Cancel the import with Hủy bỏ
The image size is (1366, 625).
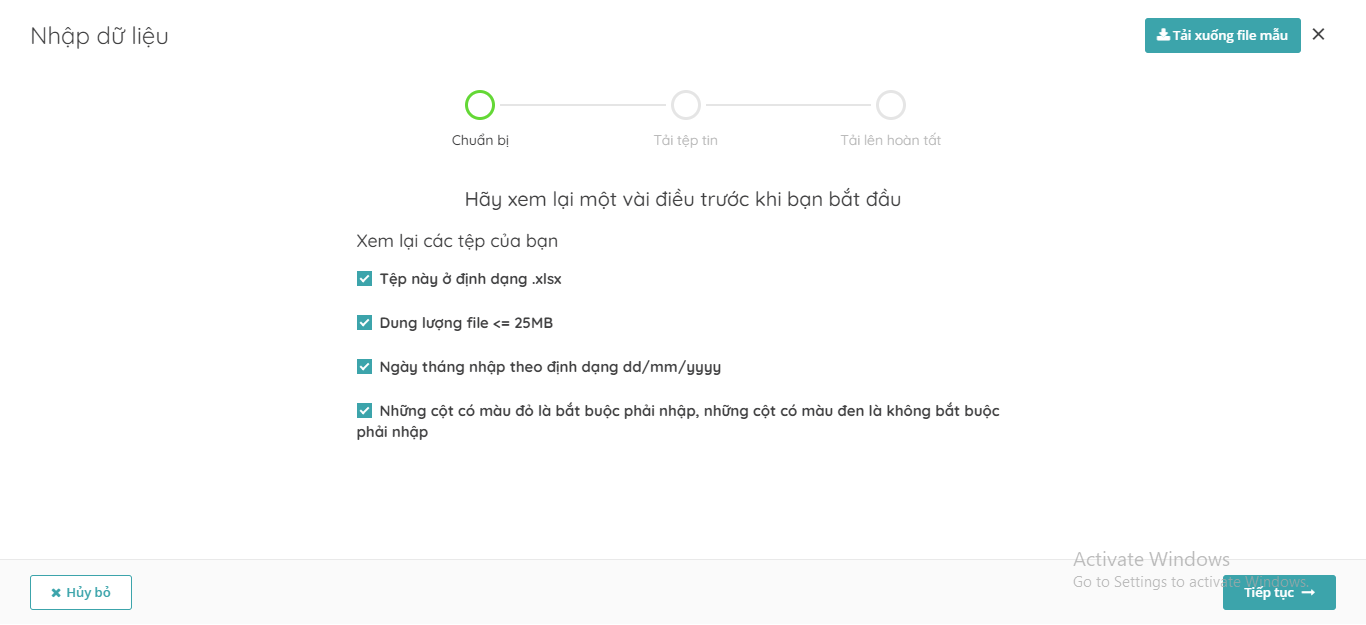click(81, 592)
